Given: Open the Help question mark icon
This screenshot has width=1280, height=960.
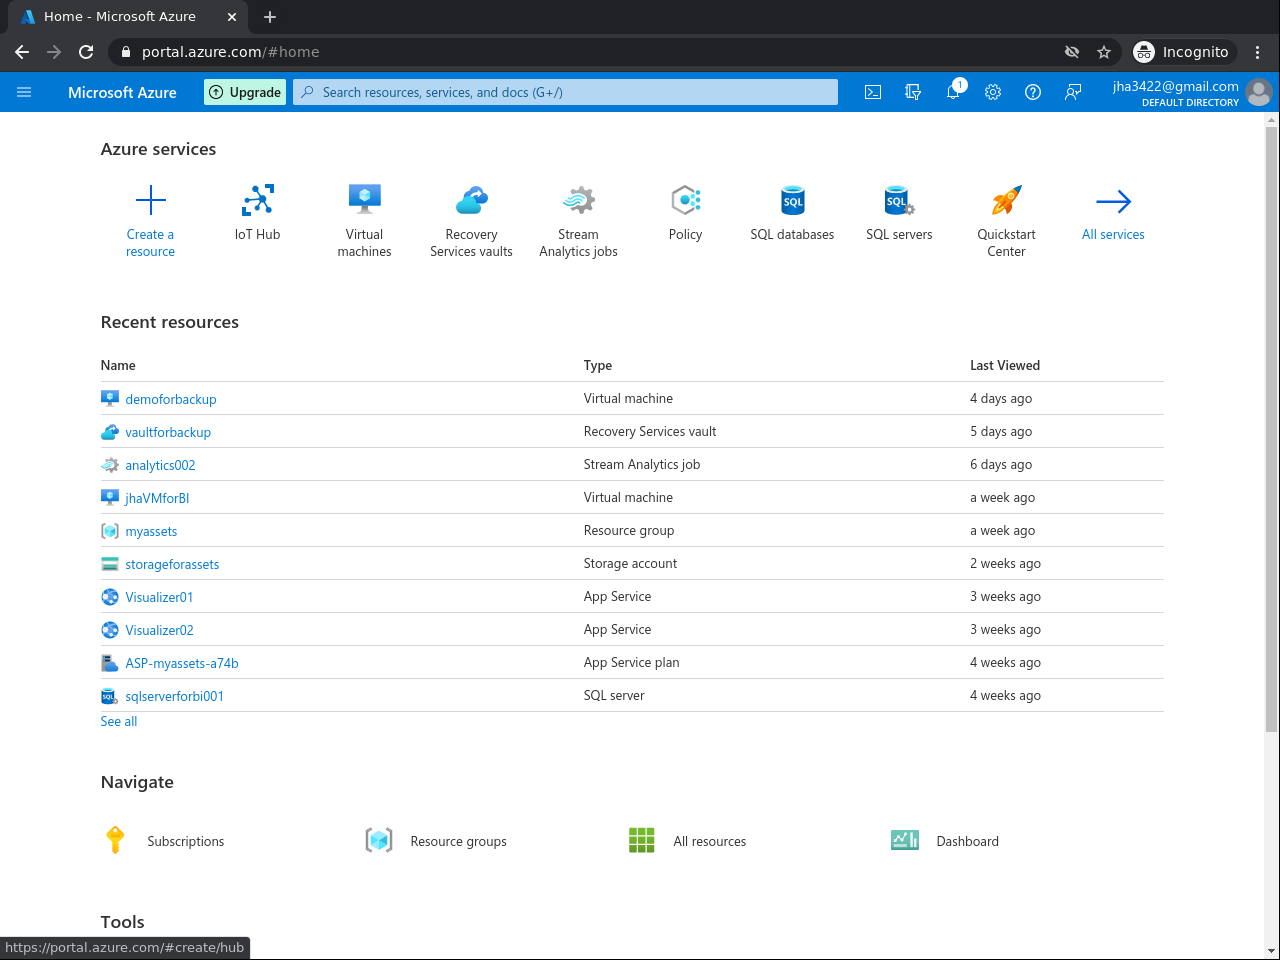Looking at the screenshot, I should (1033, 92).
